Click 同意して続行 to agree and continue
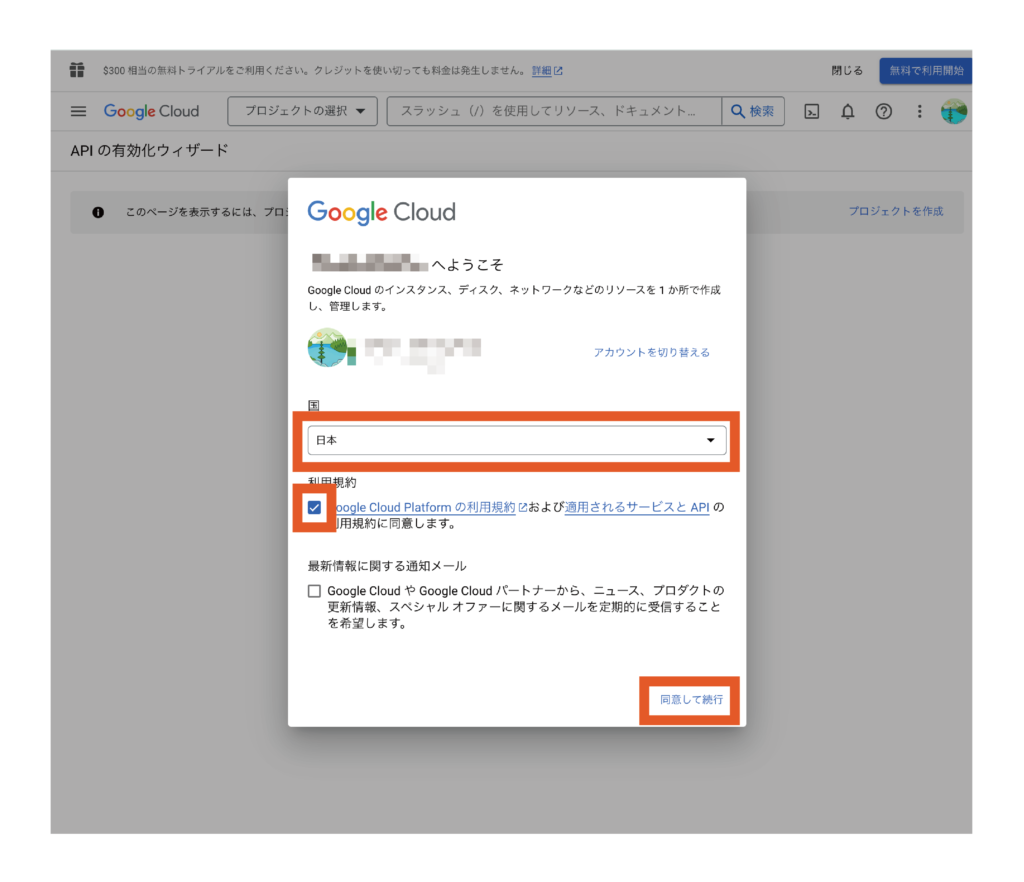This screenshot has height=882, width=1024. (691, 700)
